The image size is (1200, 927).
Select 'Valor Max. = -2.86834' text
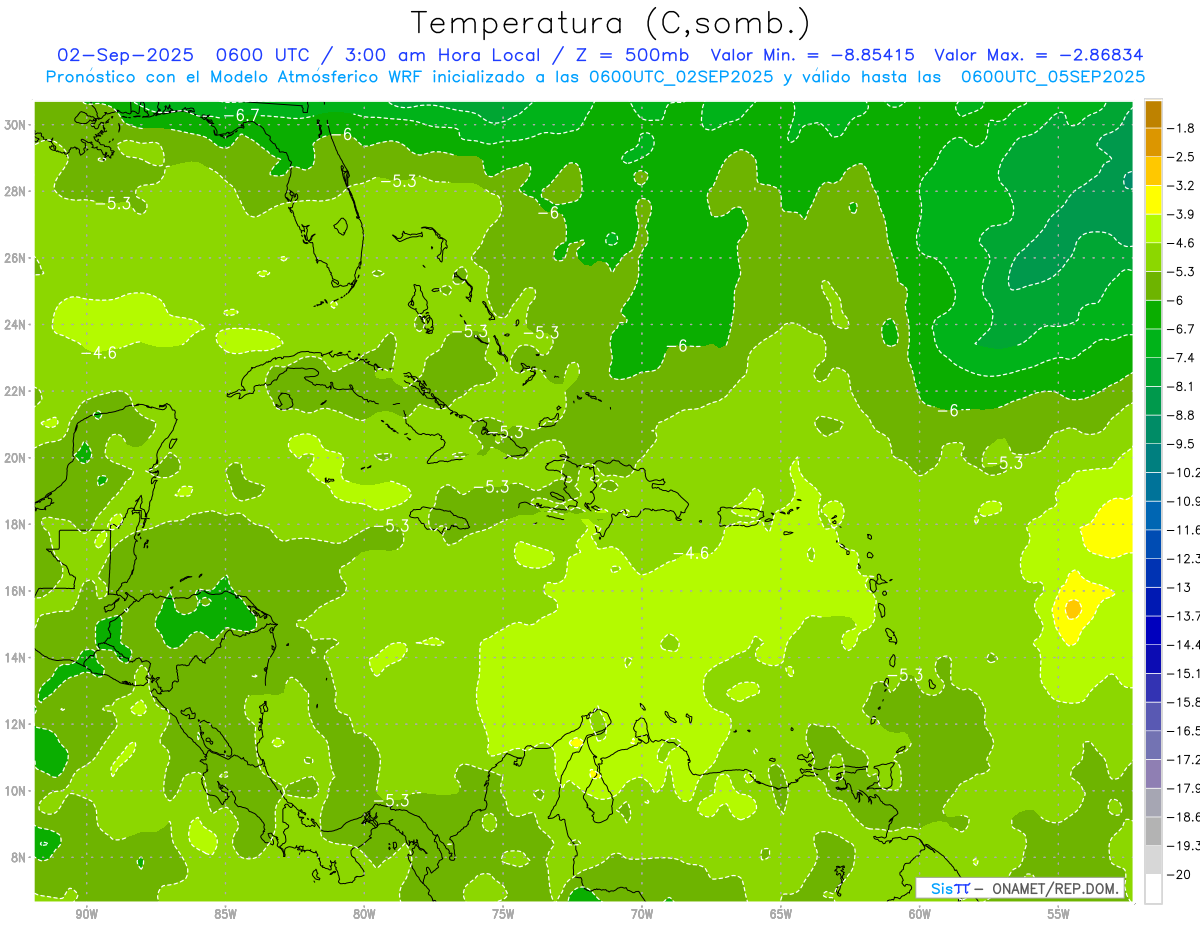pos(1039,55)
